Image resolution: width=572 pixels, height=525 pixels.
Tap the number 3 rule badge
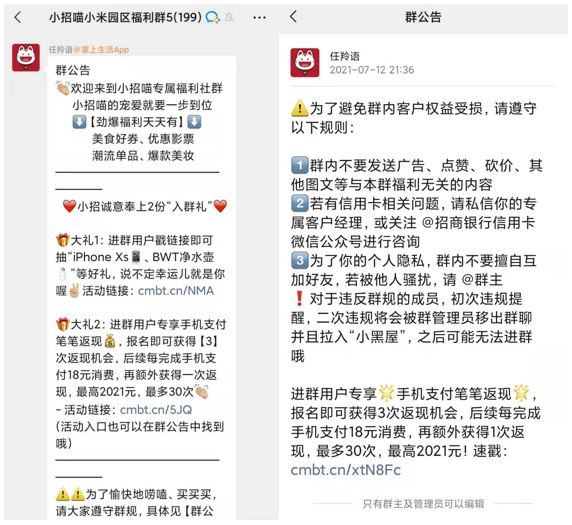click(299, 260)
